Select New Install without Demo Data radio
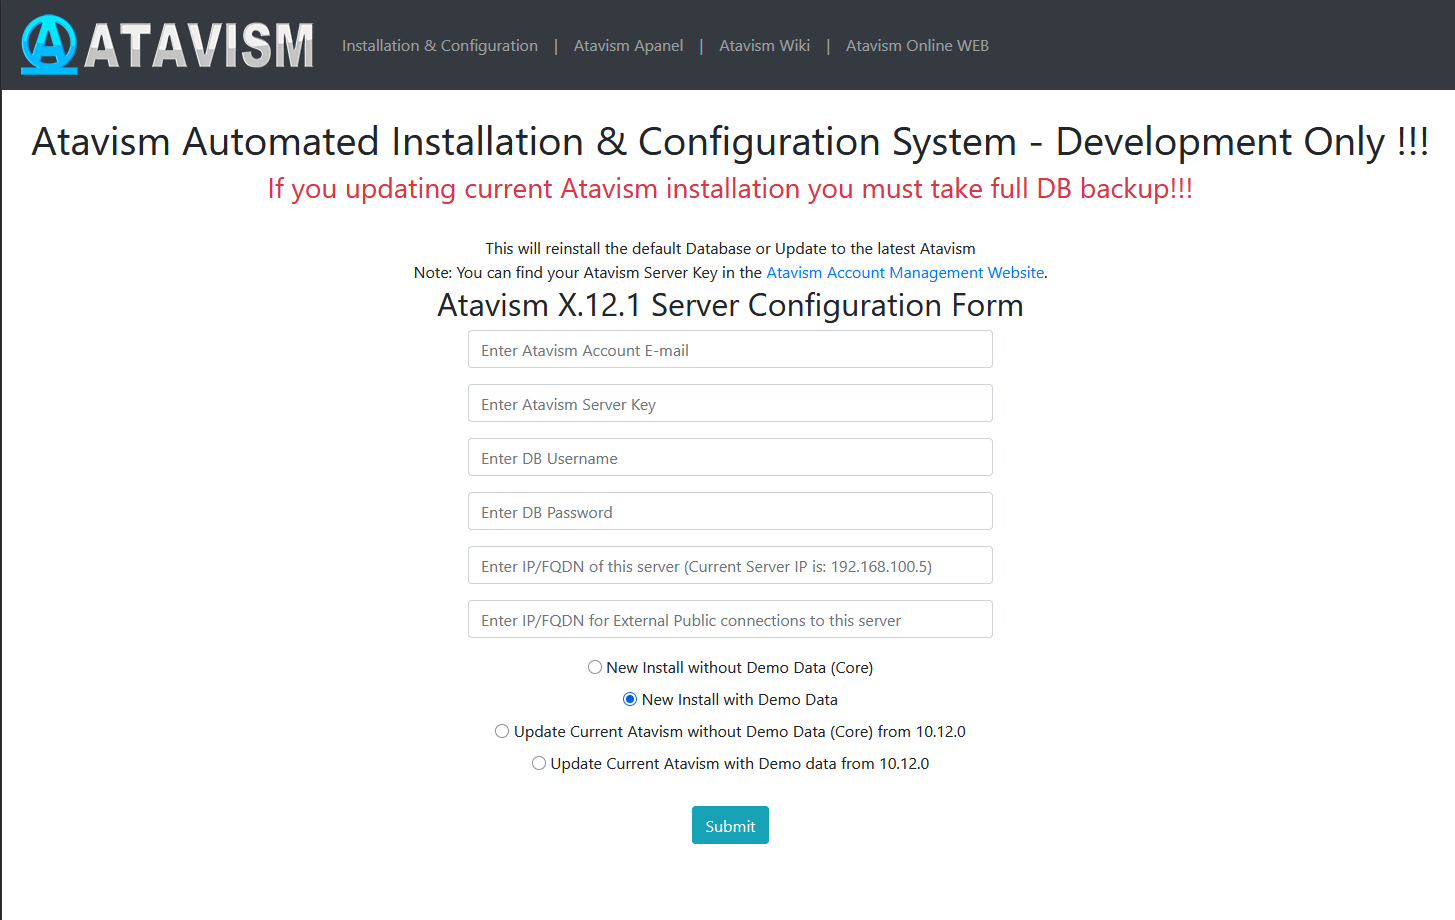The width and height of the screenshot is (1455, 920). 595,667
